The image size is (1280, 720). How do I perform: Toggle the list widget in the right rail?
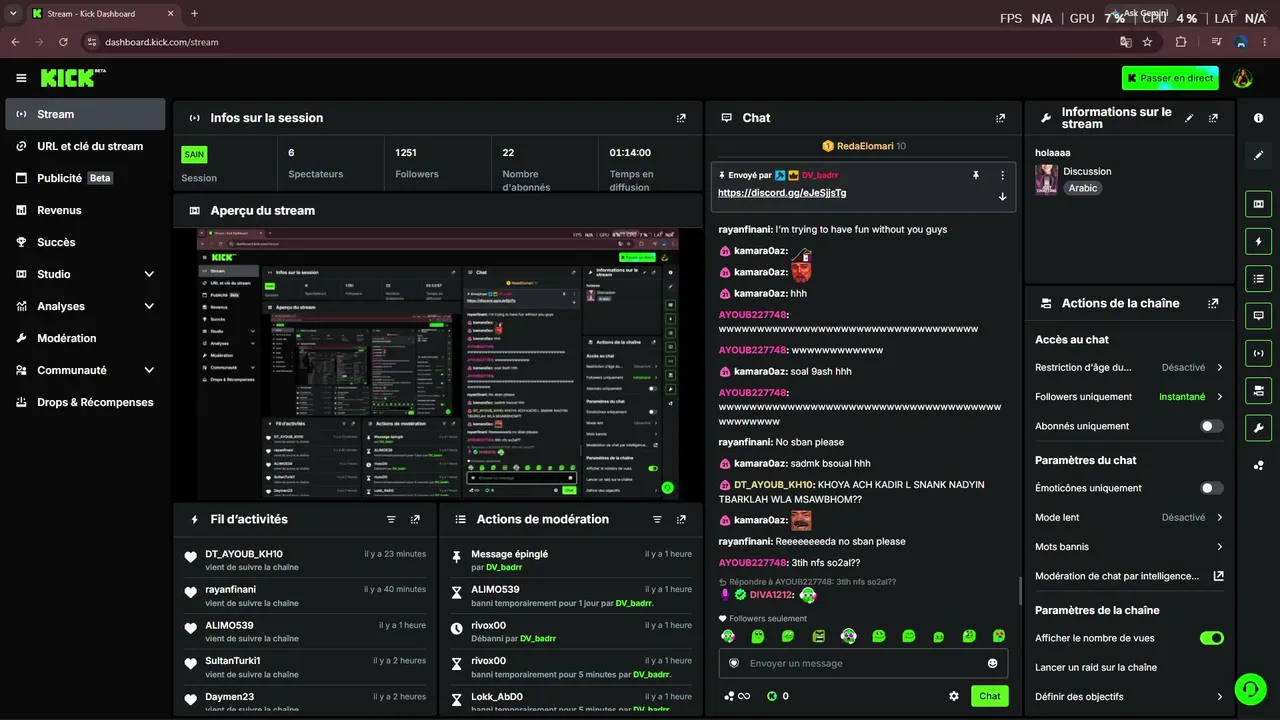[x=1258, y=278]
